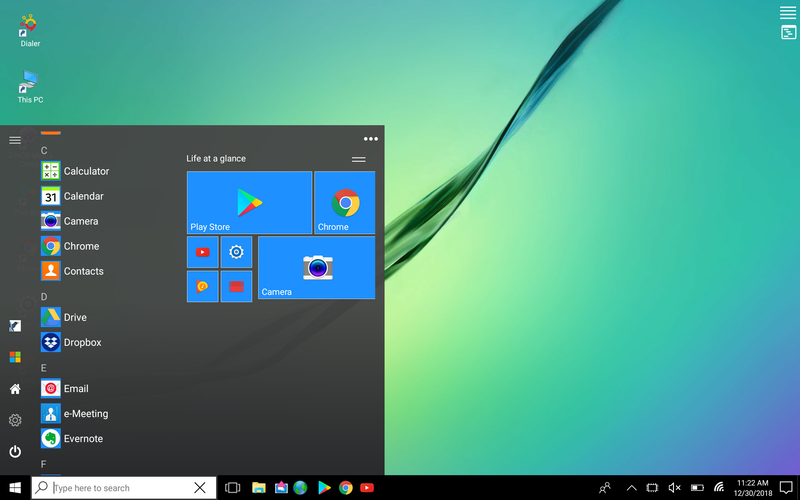The height and width of the screenshot is (500, 800).
Task: Click the power icon in the start sidebar
Action: (x=15, y=452)
